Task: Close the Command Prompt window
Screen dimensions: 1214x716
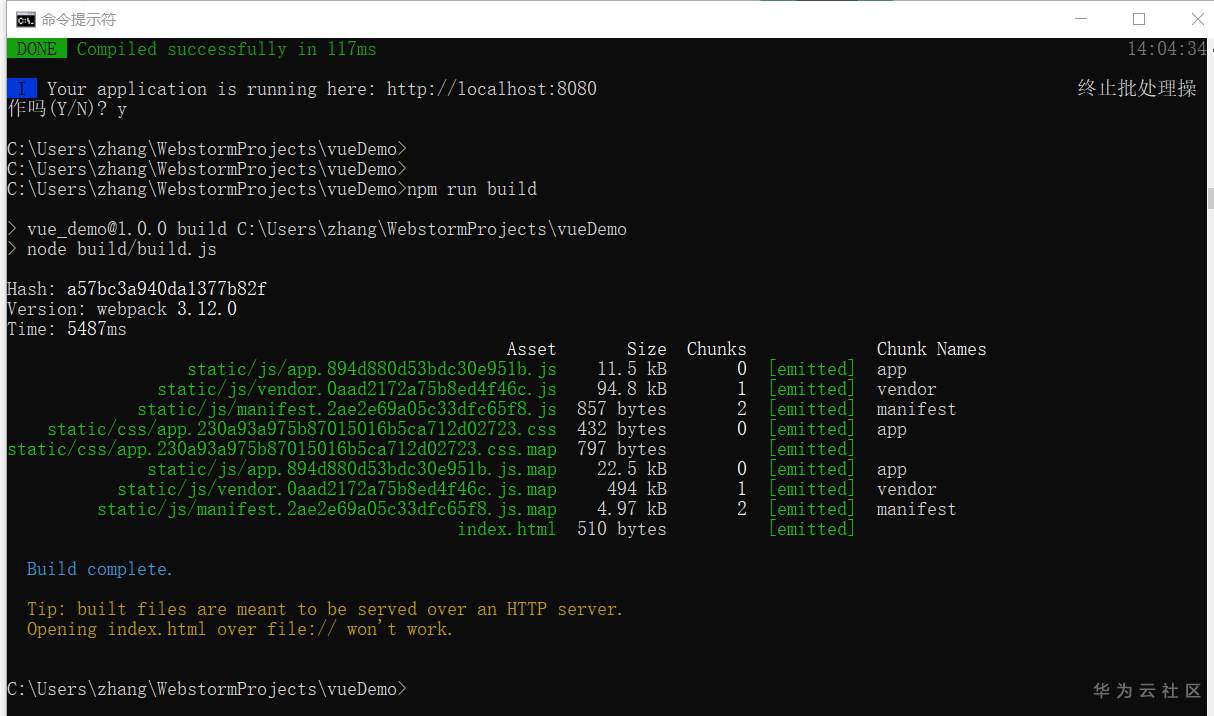Action: (x=1196, y=18)
